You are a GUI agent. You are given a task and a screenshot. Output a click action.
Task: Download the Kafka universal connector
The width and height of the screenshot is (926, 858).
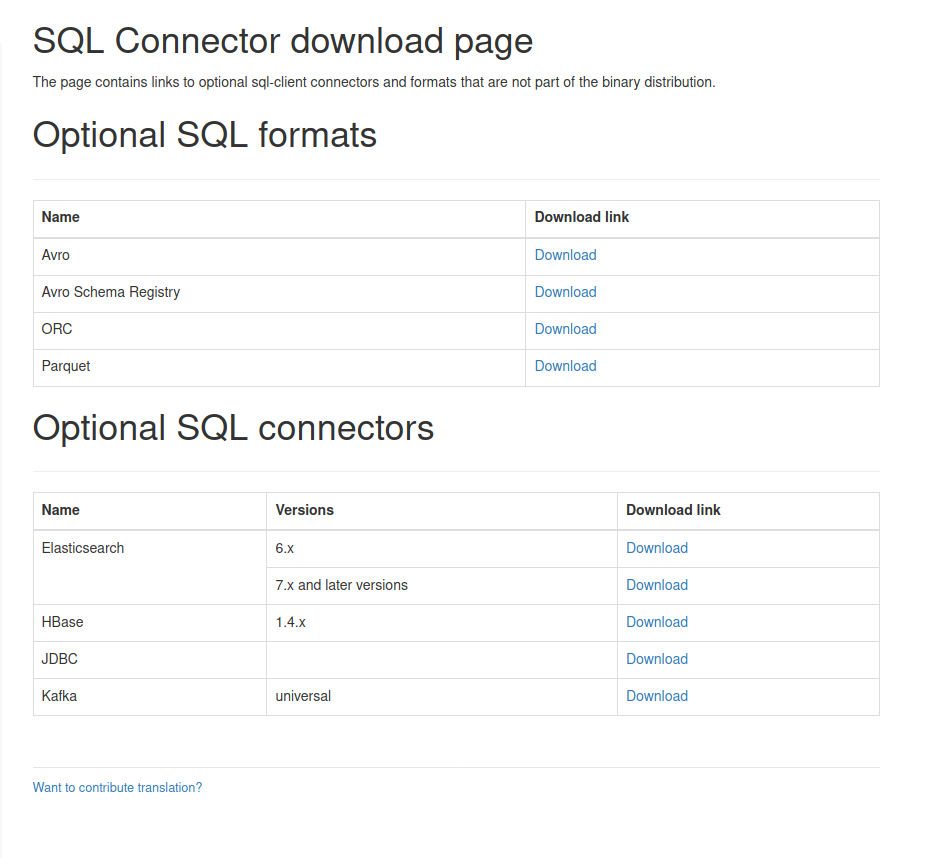pos(657,696)
